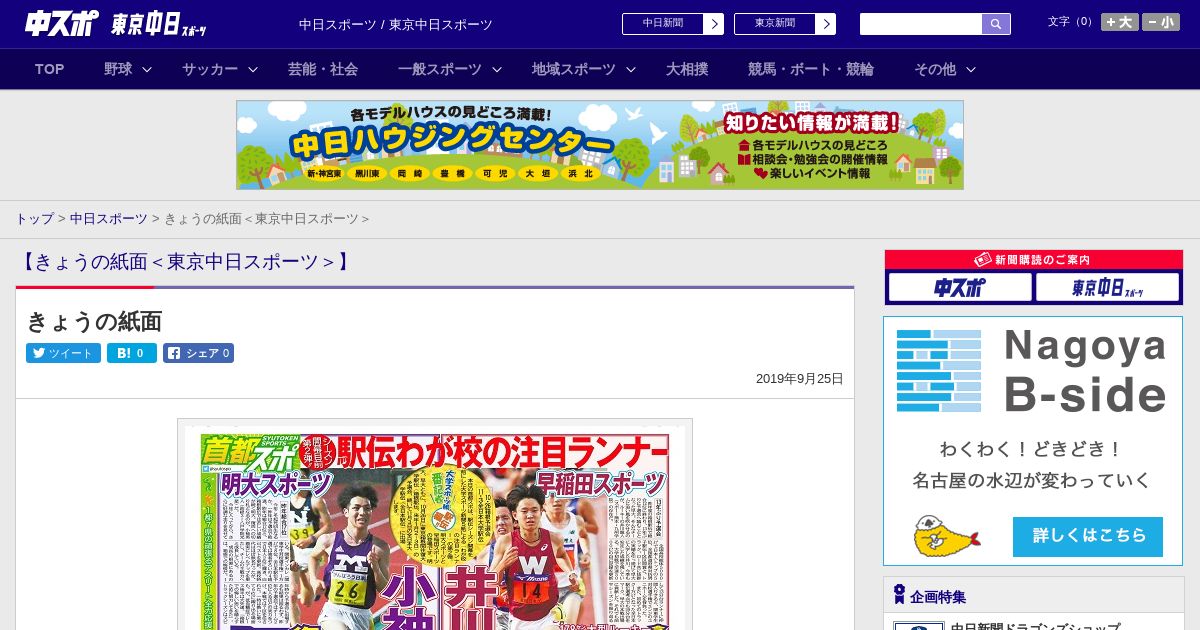Click the 中日ハウジングセンター banner ad
The height and width of the screenshot is (630, 1200).
600,145
